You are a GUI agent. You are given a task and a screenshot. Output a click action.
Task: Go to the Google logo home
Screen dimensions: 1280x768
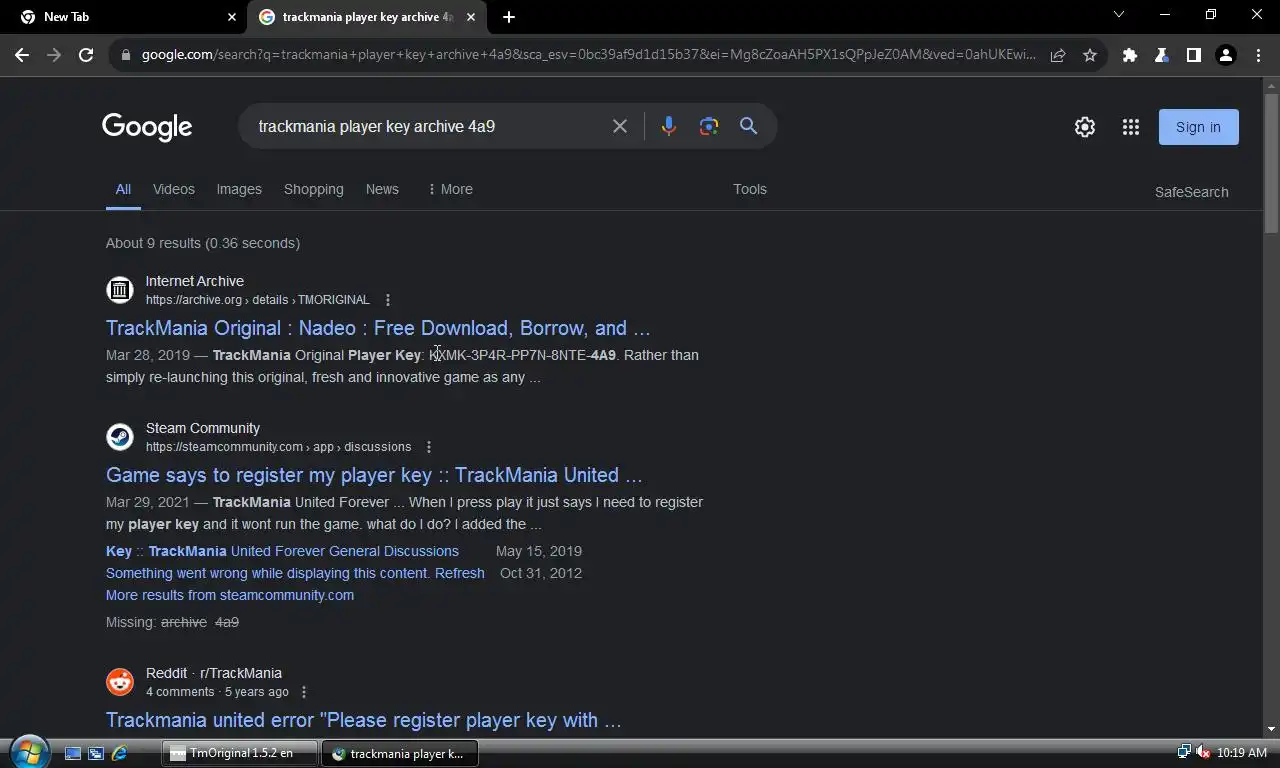pyautogui.click(x=147, y=127)
